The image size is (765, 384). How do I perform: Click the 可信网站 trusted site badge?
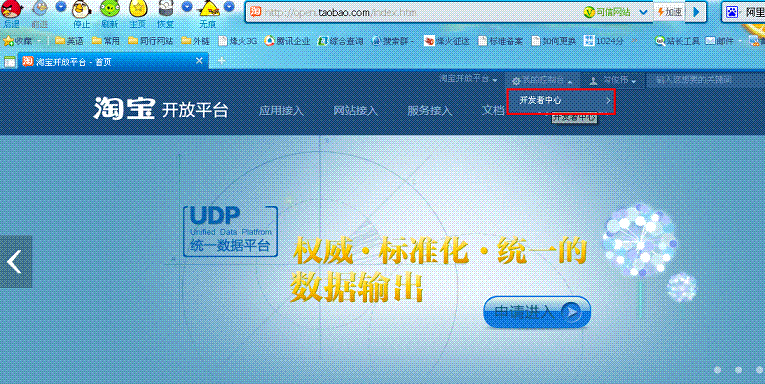[607, 12]
